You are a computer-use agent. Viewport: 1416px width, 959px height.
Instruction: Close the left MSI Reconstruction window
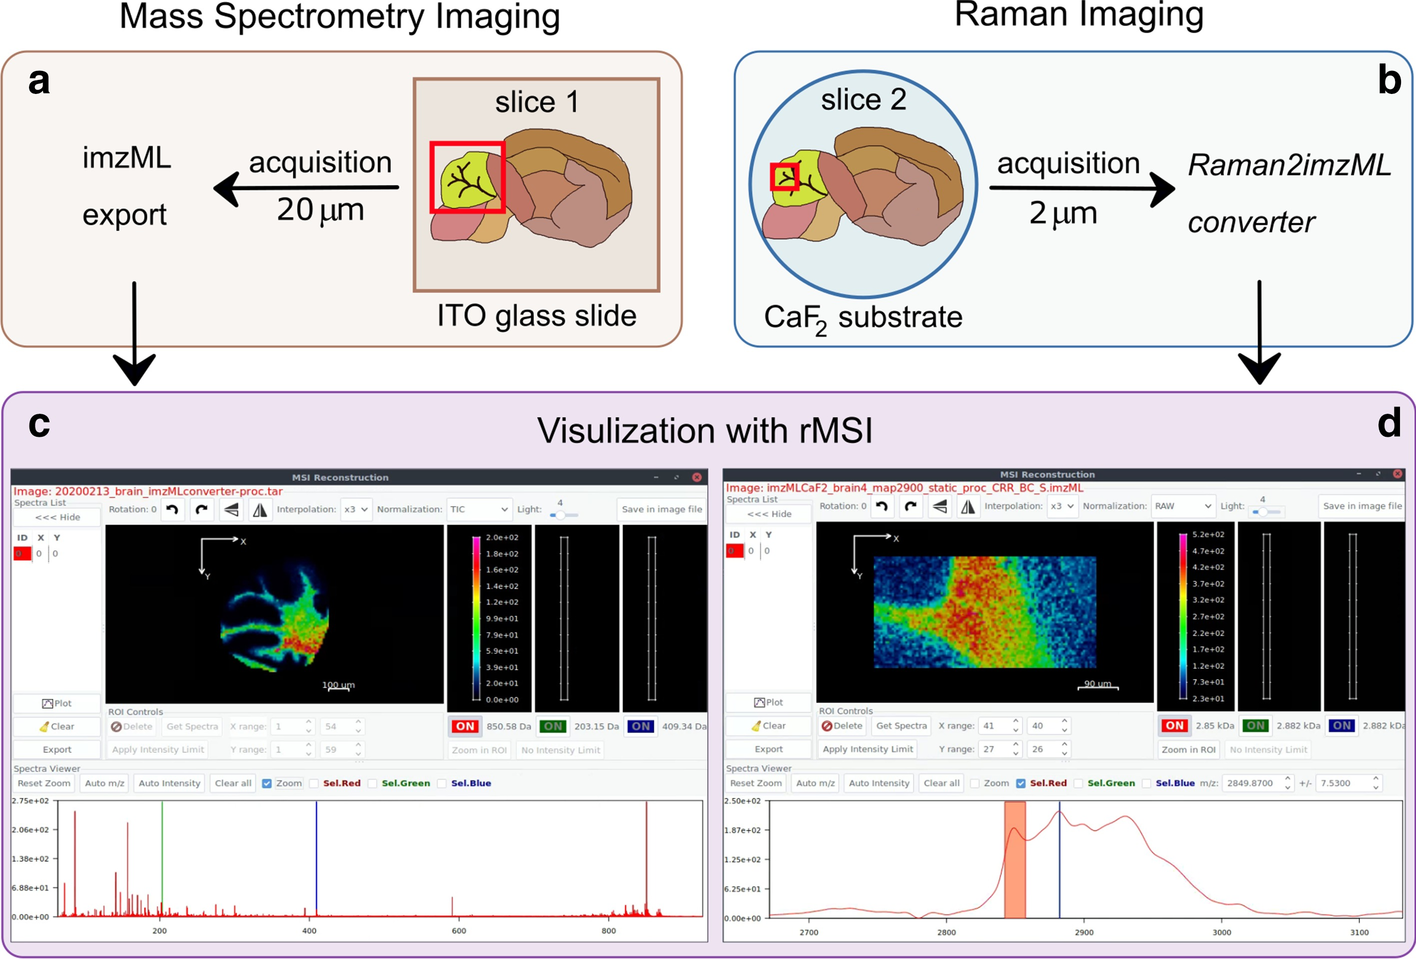pyautogui.click(x=697, y=477)
